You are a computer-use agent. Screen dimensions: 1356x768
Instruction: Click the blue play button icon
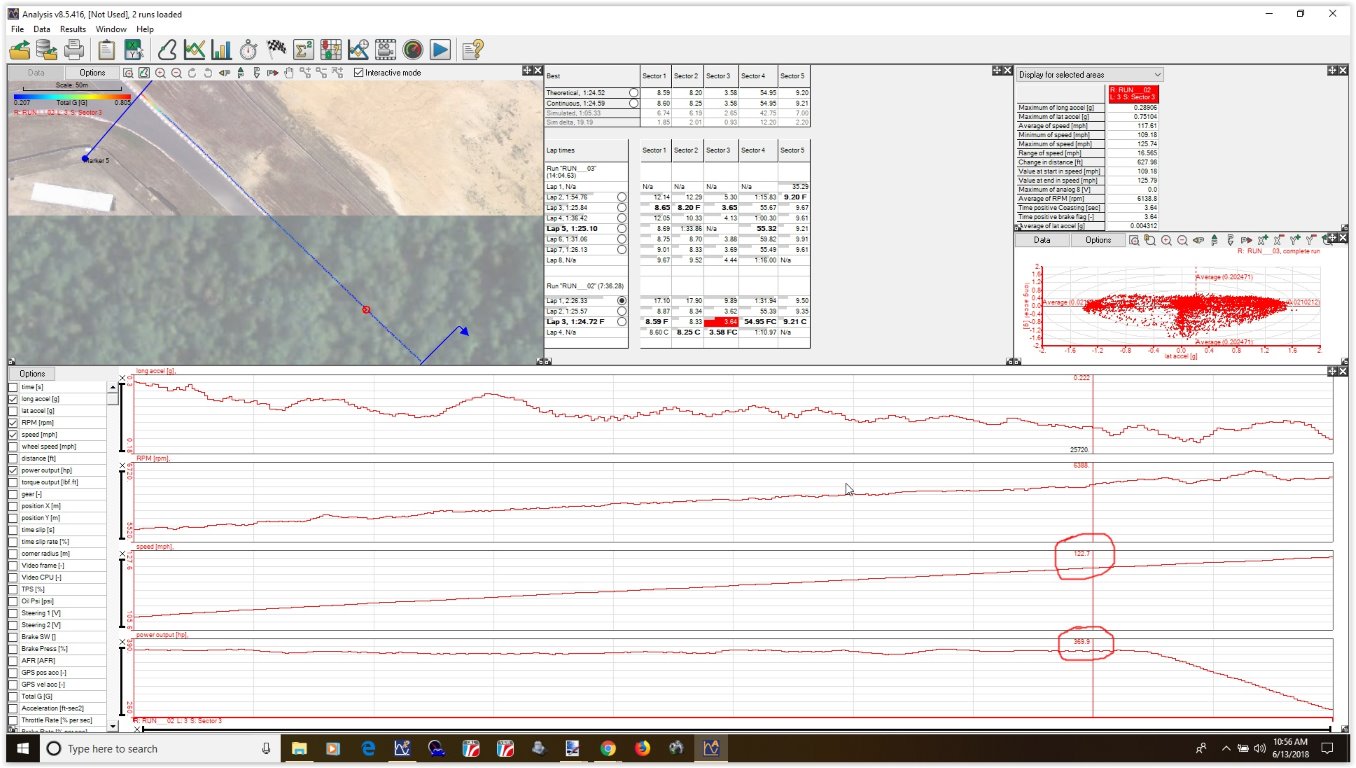[x=440, y=49]
